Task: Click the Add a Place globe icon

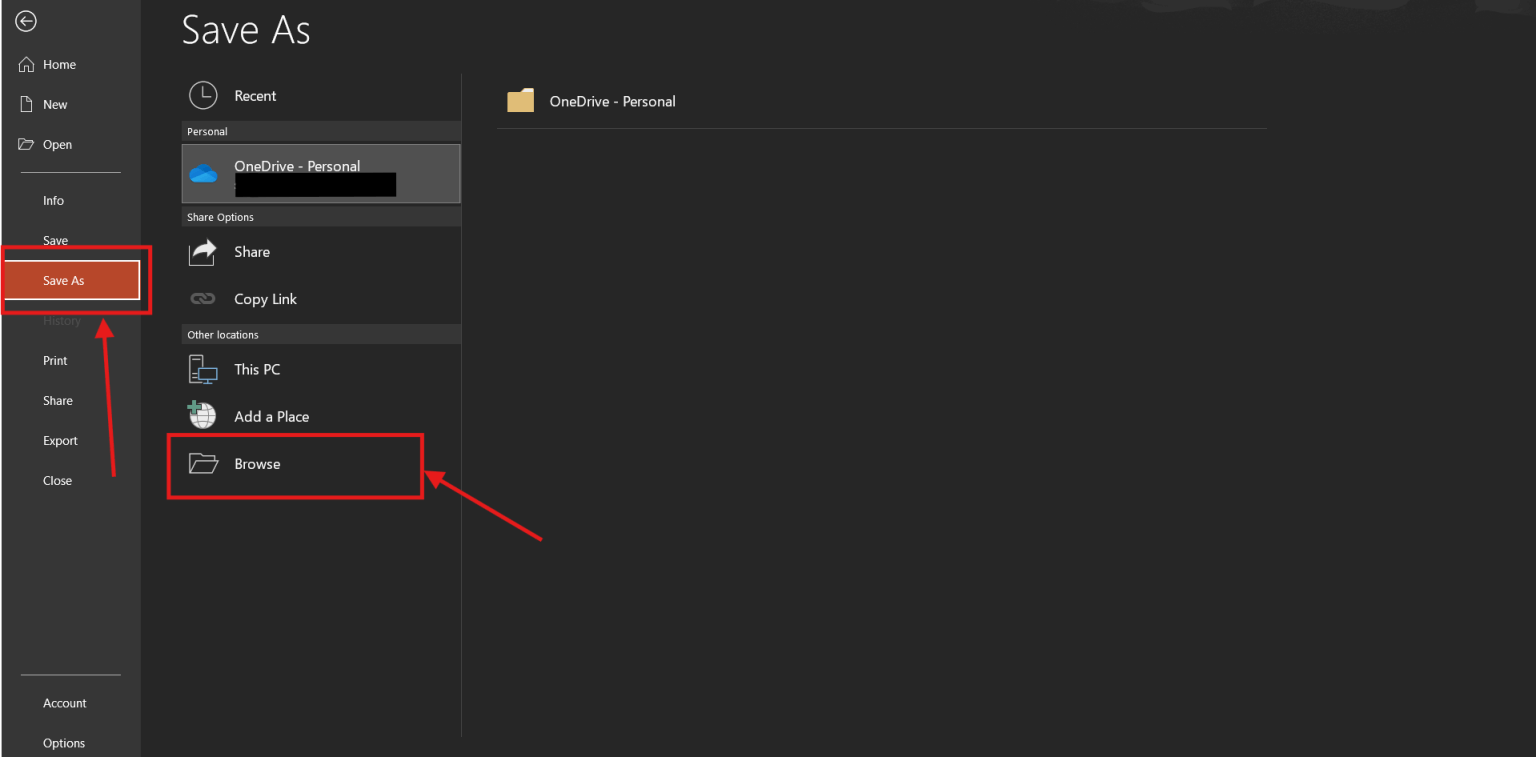Action: [202, 416]
